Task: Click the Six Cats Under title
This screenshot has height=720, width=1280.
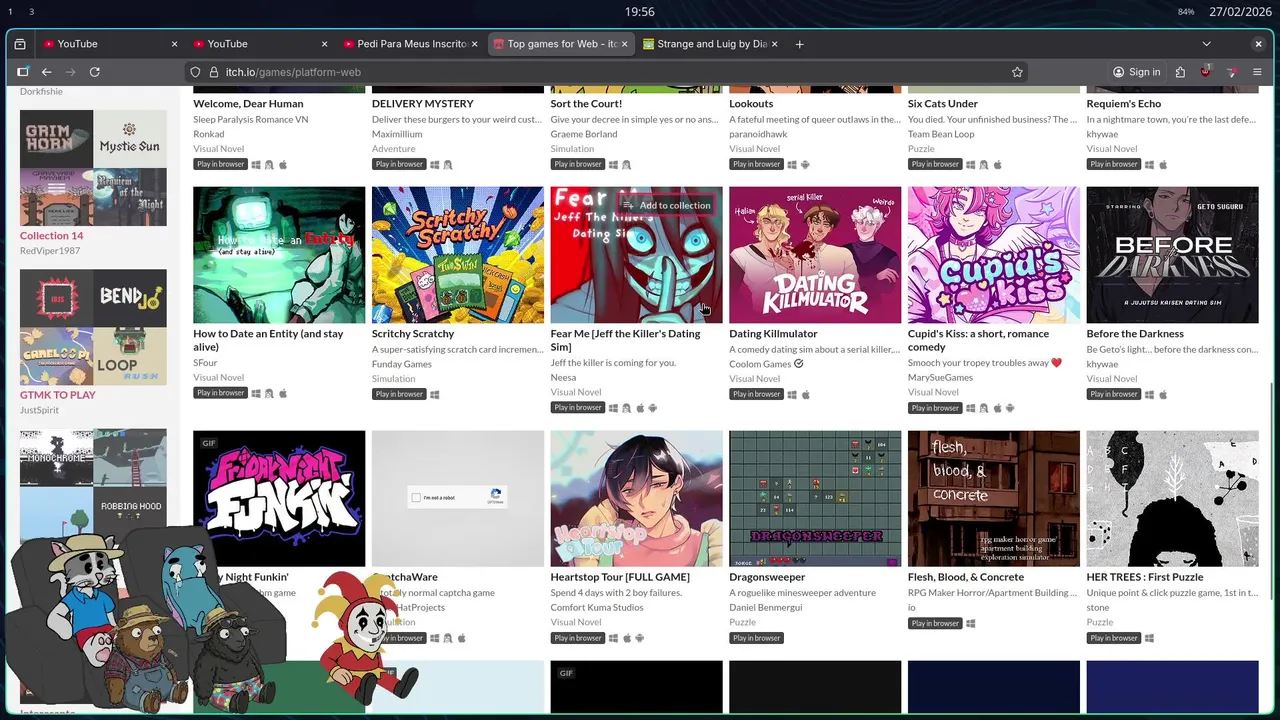Action: pos(943,104)
